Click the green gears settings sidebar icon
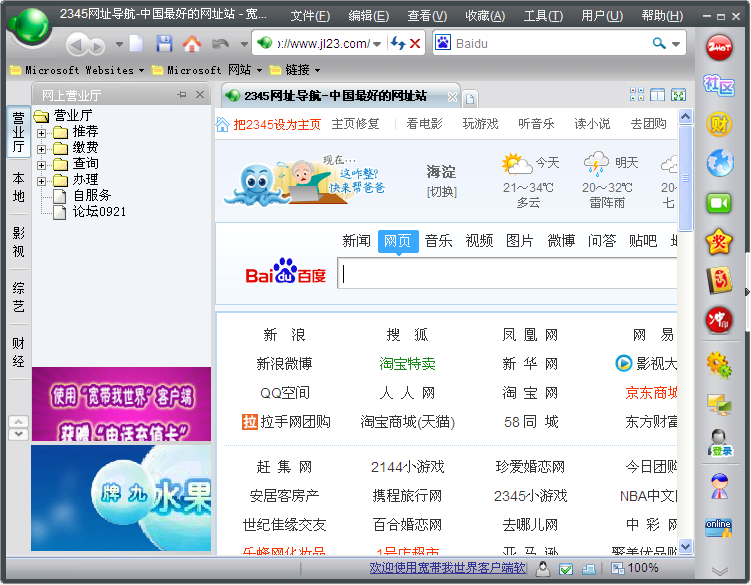Viewport: 751px width, 585px height. (719, 363)
